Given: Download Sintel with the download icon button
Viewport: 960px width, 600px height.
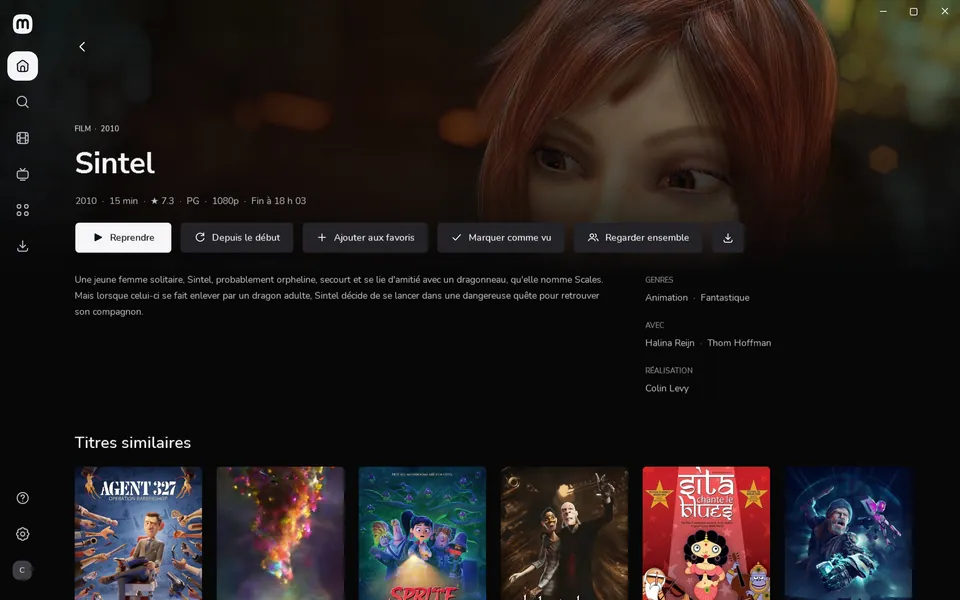Looking at the screenshot, I should tap(728, 238).
